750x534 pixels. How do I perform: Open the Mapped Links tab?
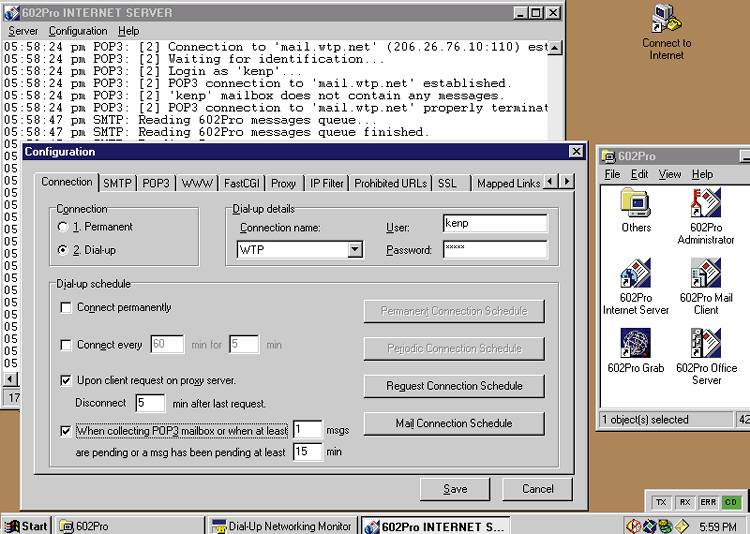click(x=508, y=183)
